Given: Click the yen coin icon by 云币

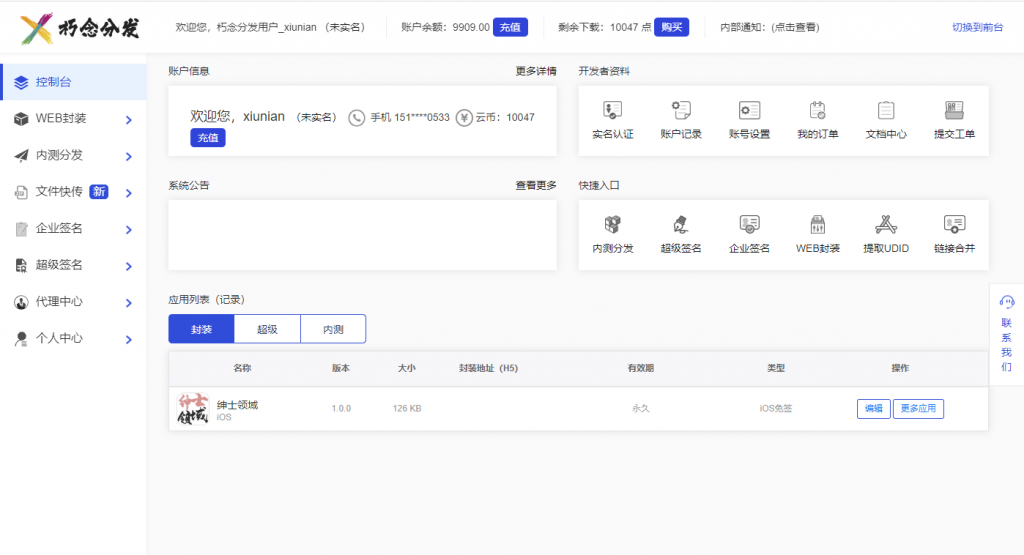Looking at the screenshot, I should tap(464, 118).
